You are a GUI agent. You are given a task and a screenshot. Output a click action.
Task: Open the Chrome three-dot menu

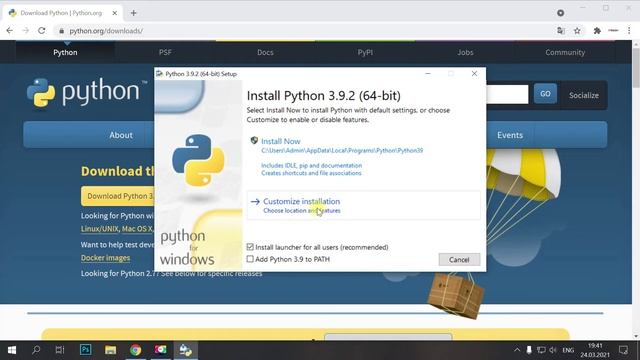629,31
